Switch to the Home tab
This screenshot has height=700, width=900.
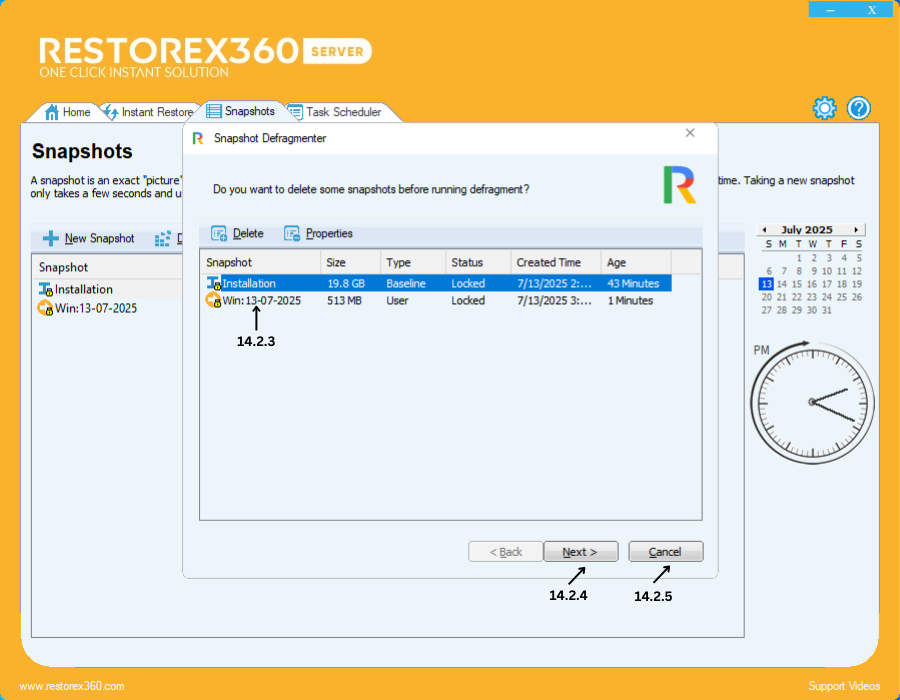(x=68, y=112)
